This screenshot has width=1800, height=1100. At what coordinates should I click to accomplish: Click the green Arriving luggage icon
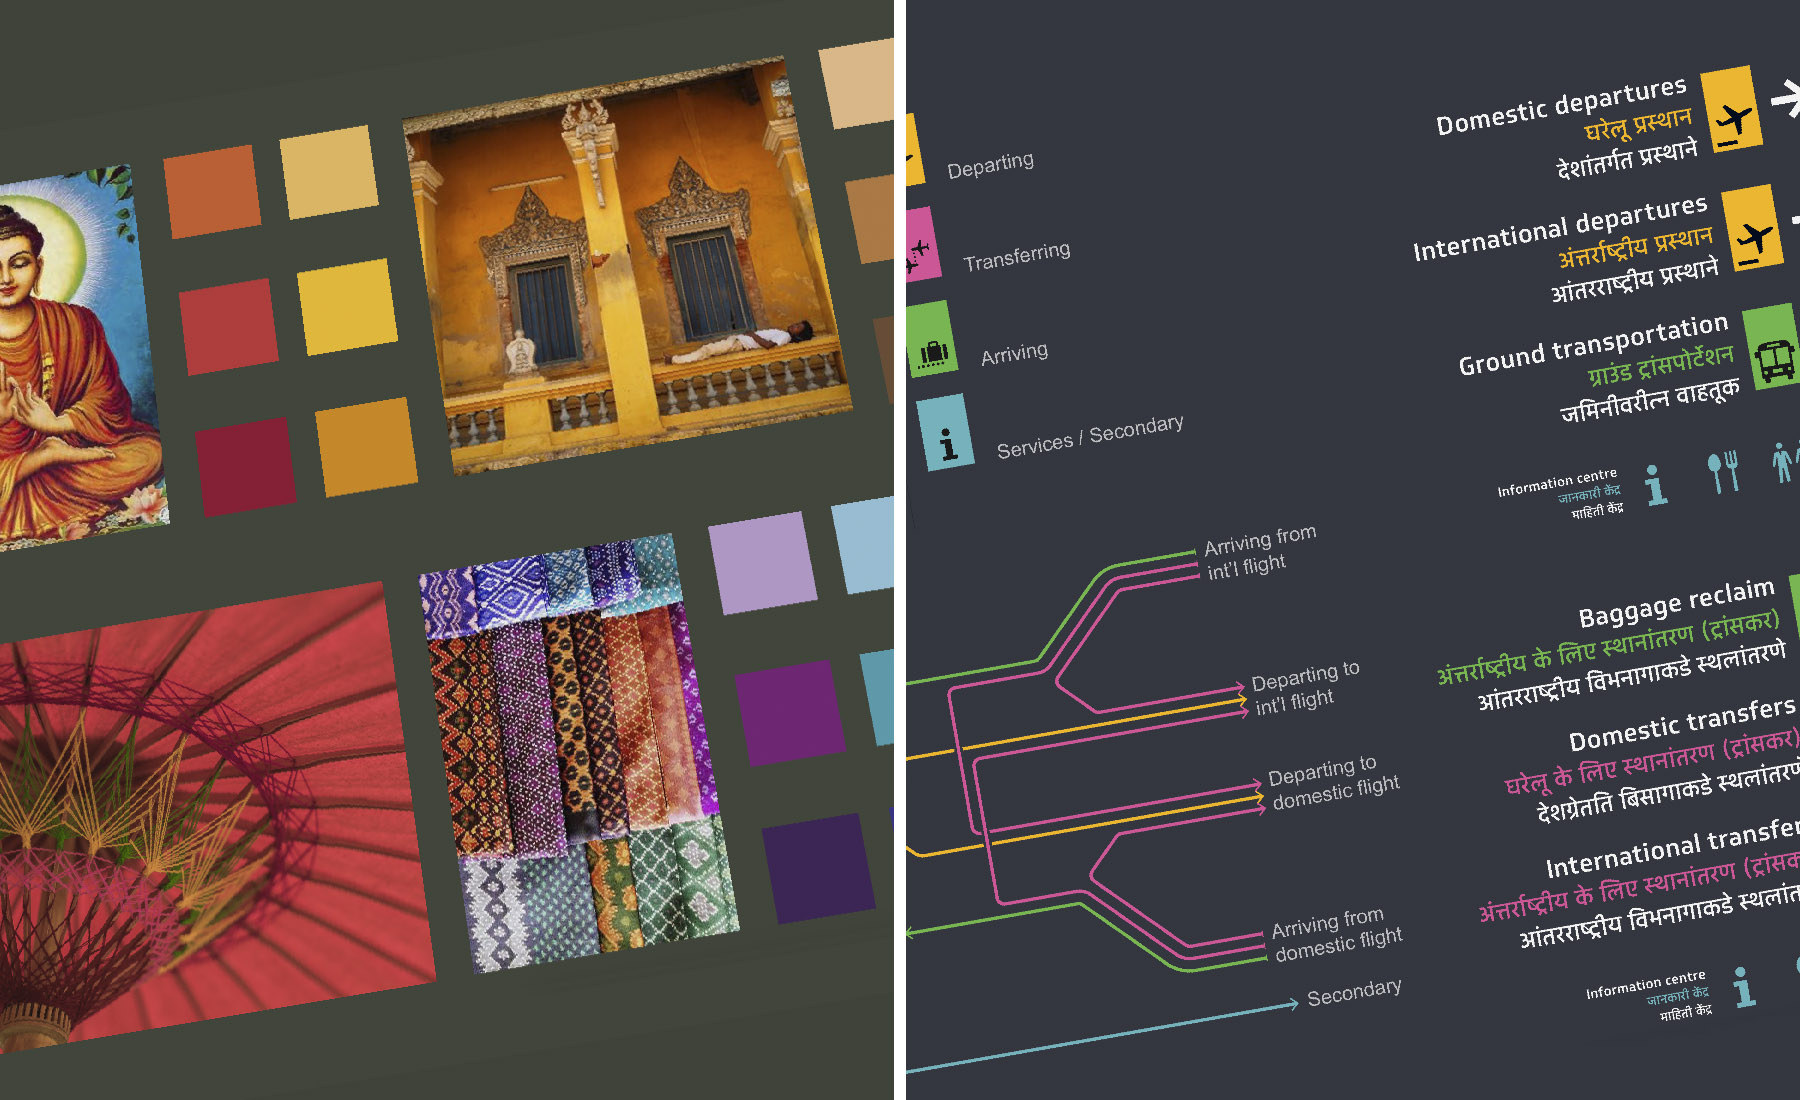click(930, 338)
